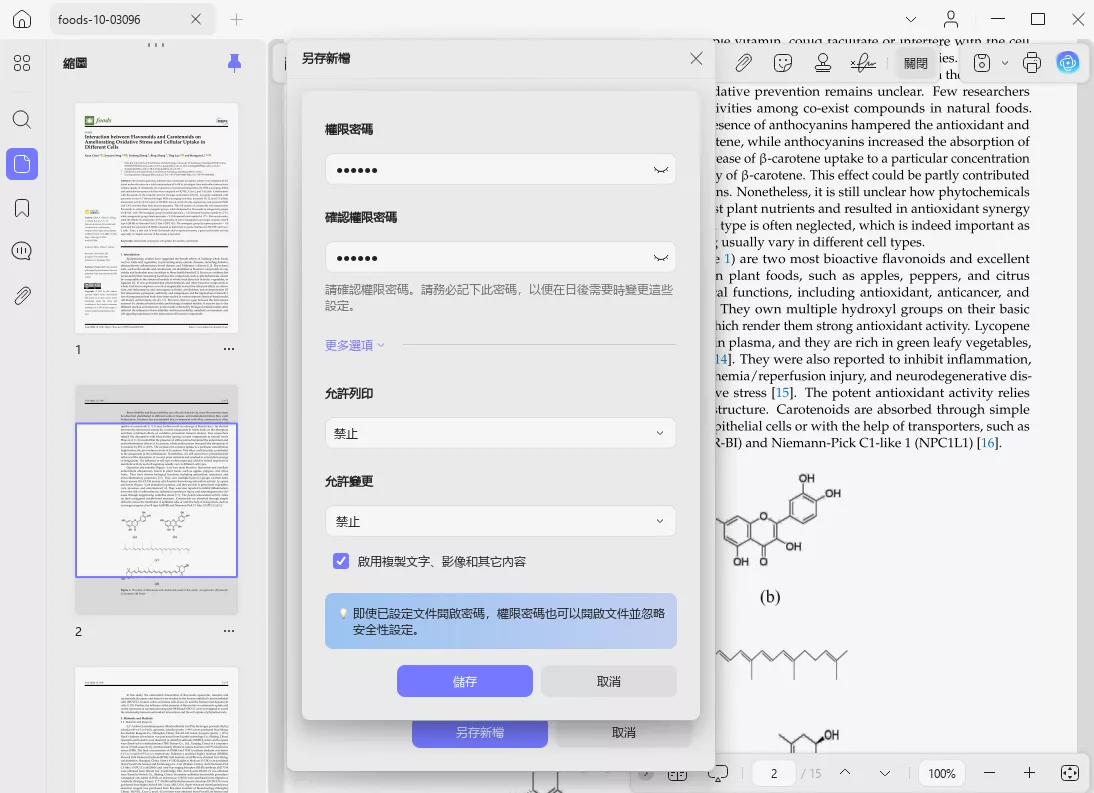Viewport: 1094px width, 793px height.
Task: Open the 100% zoom level selector
Action: pyautogui.click(x=942, y=773)
